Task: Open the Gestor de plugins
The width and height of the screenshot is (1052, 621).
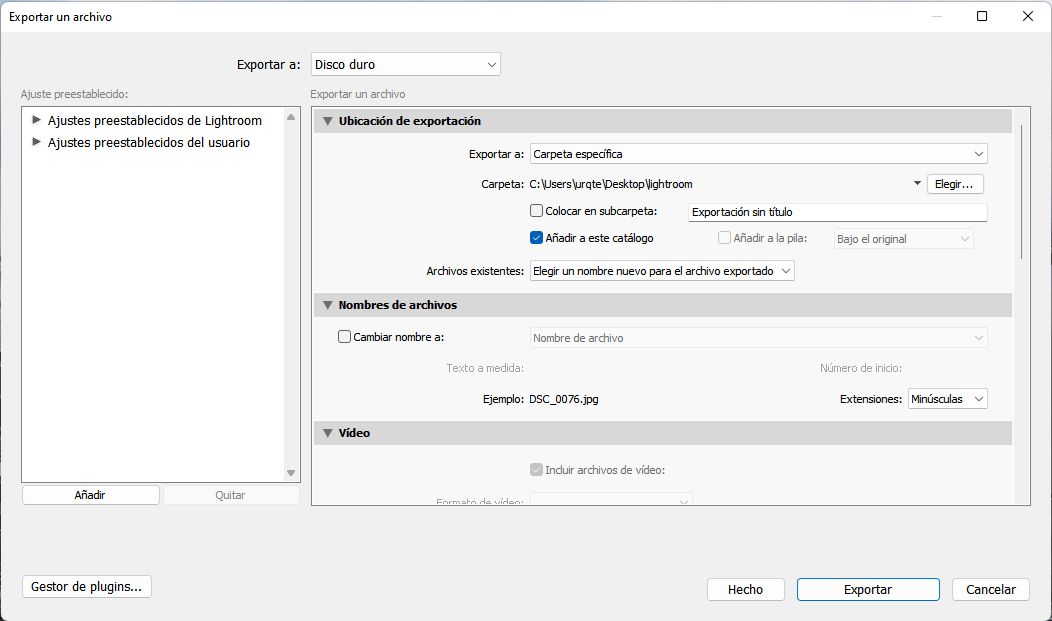Action: pyautogui.click(x=87, y=587)
